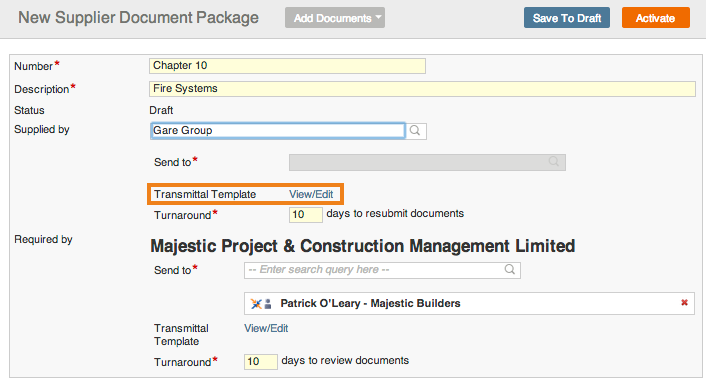This screenshot has width=706, height=385.
Task: Open the highlighted Transmittal Template View/Edit link
Action: coord(311,194)
